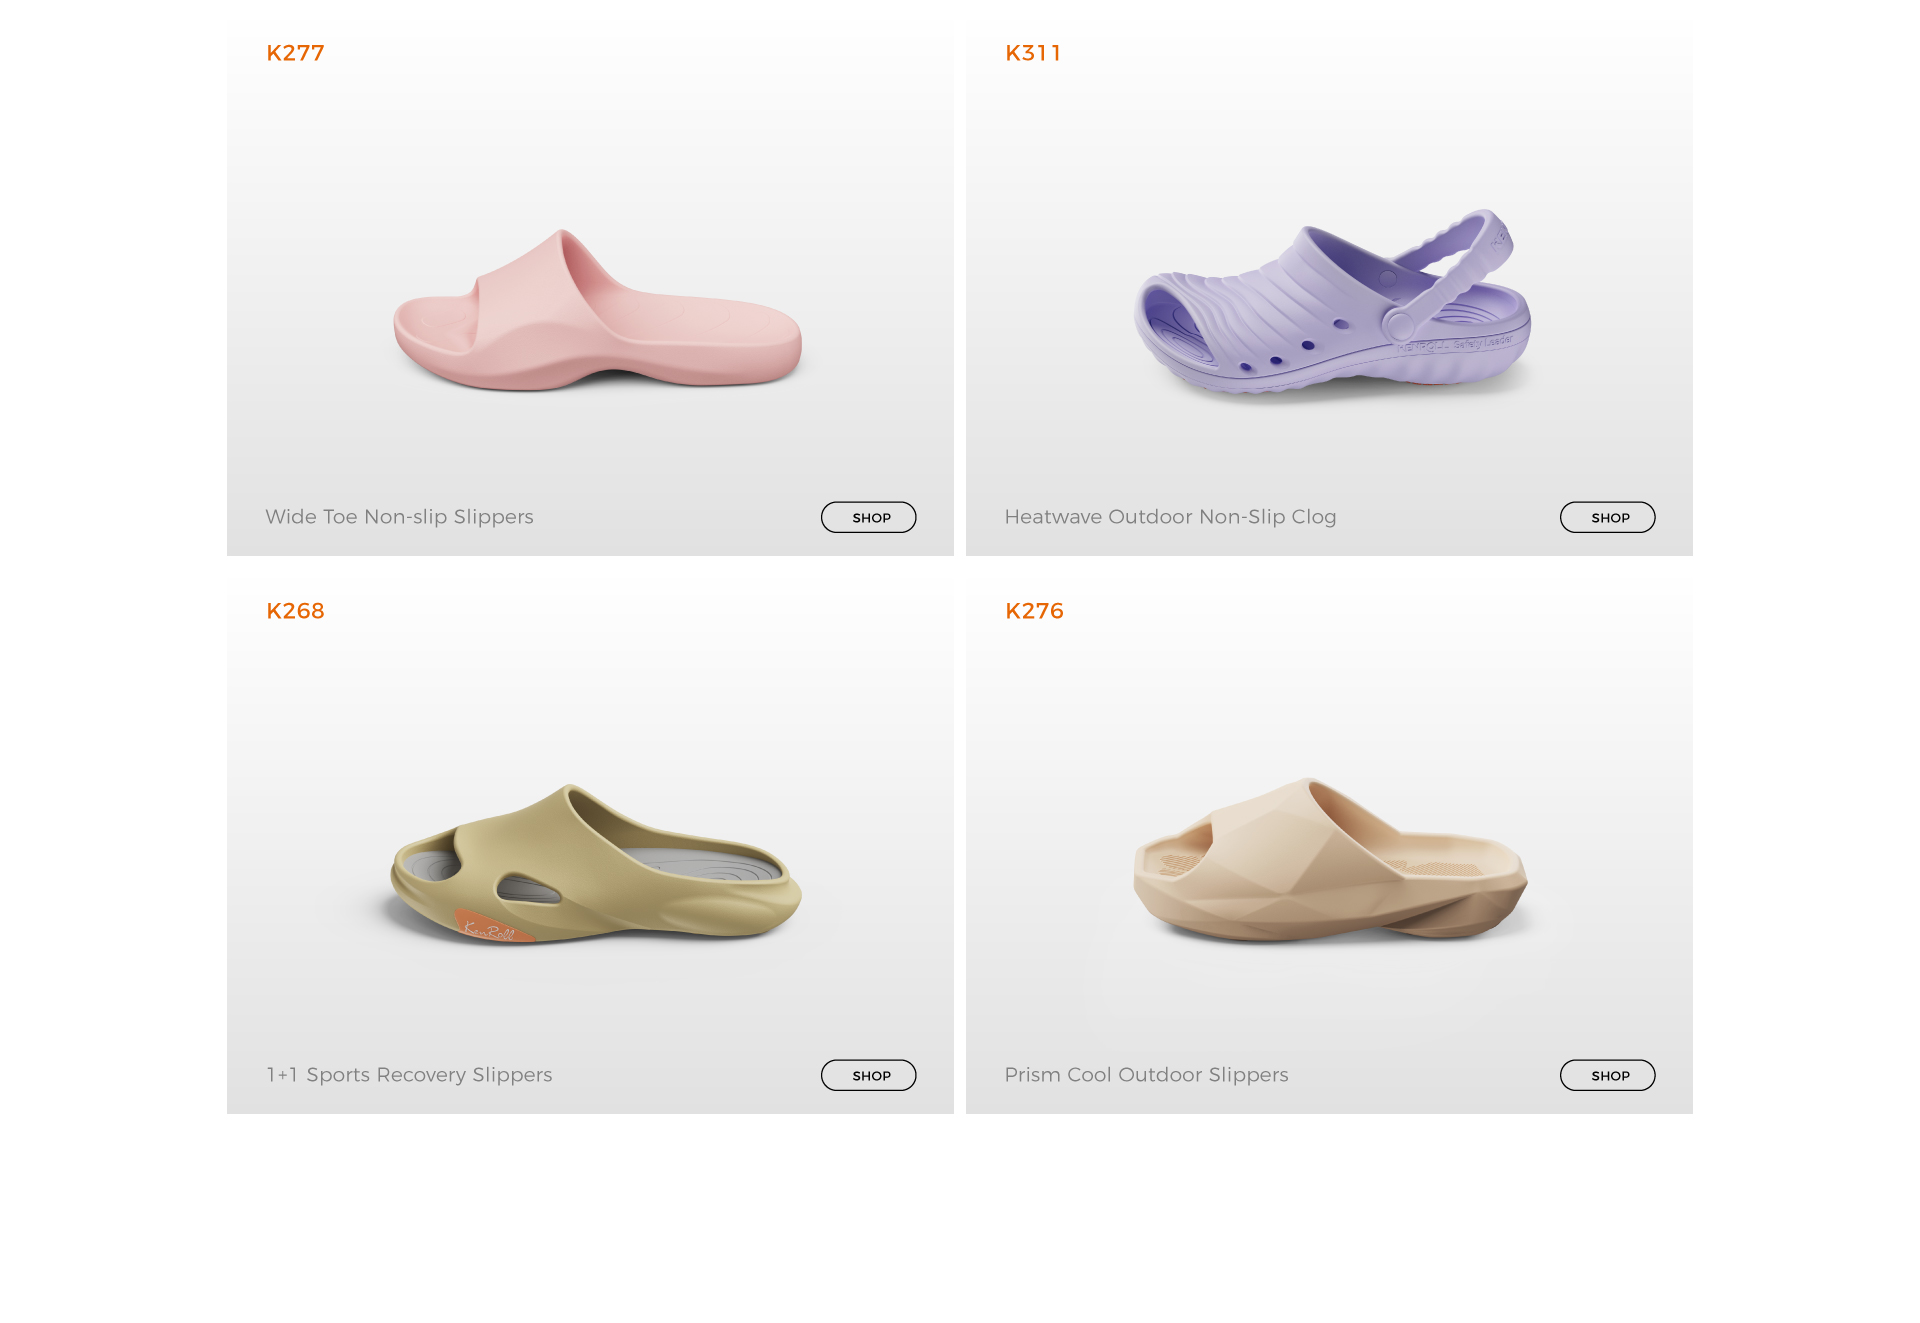Viewport: 1920px width, 1323px height.
Task: Click the K311 product code
Action: pos(1033,53)
